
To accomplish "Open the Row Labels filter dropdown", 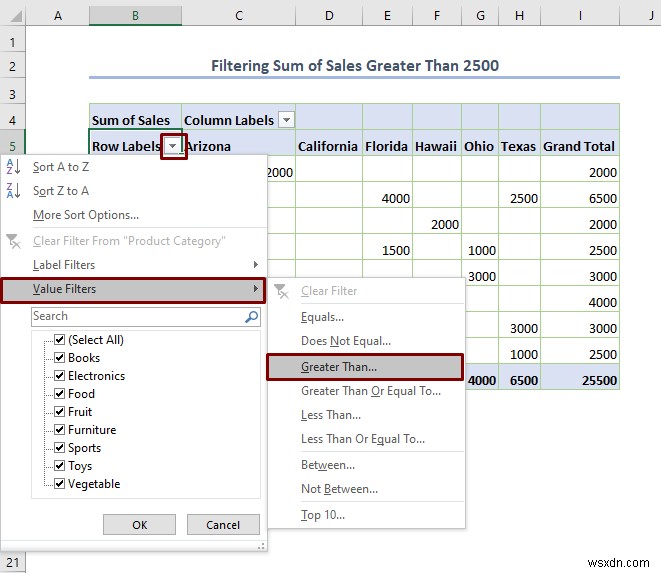I will [x=173, y=146].
